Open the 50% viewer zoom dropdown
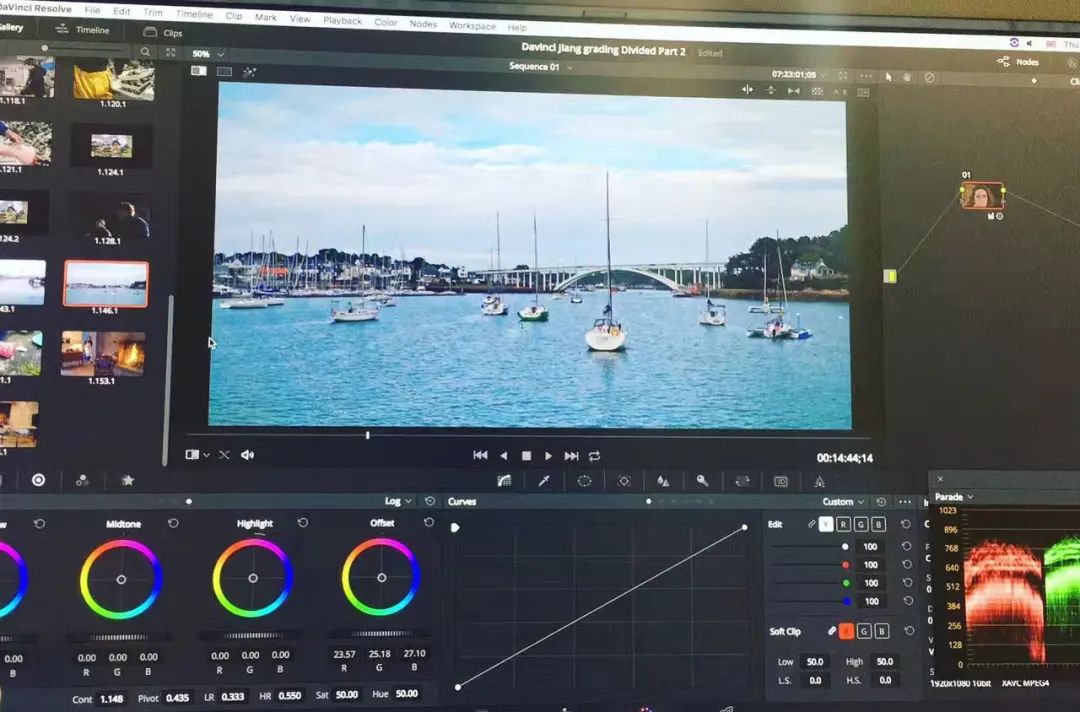 click(x=207, y=54)
